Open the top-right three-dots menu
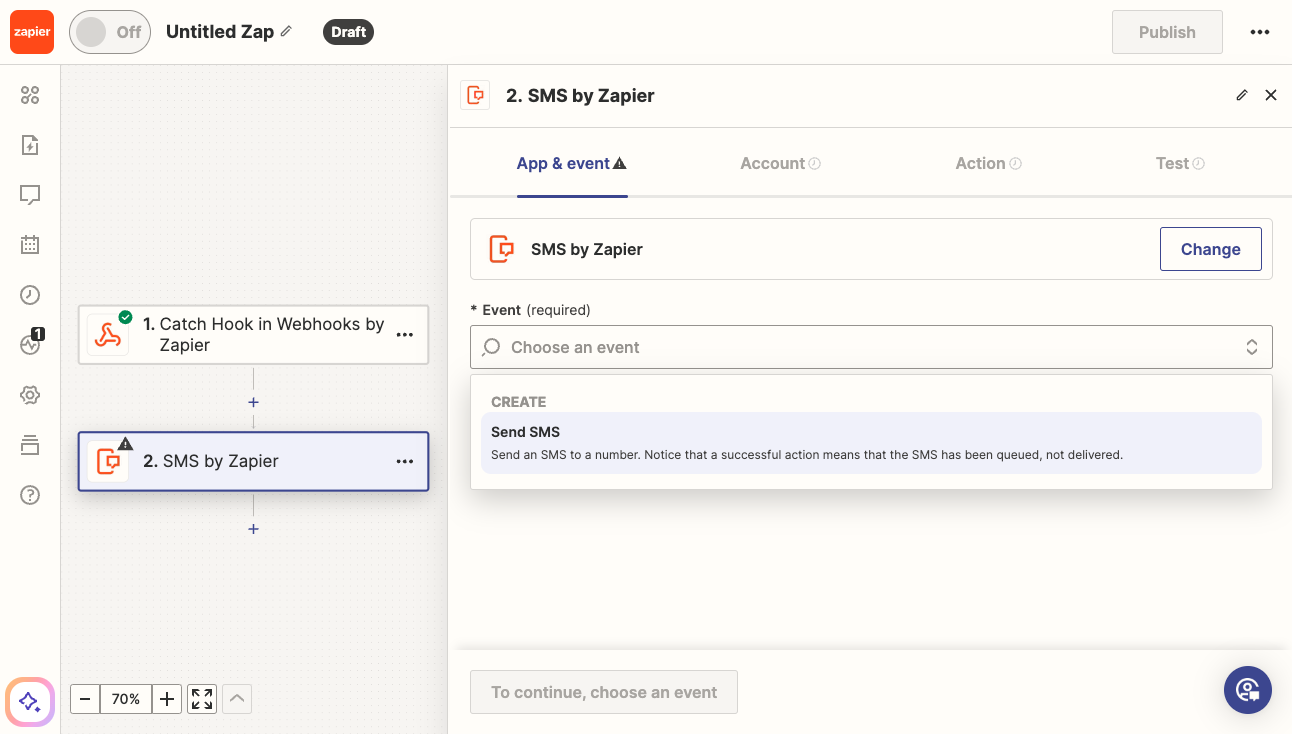Viewport: 1292px width, 734px height. (1260, 32)
